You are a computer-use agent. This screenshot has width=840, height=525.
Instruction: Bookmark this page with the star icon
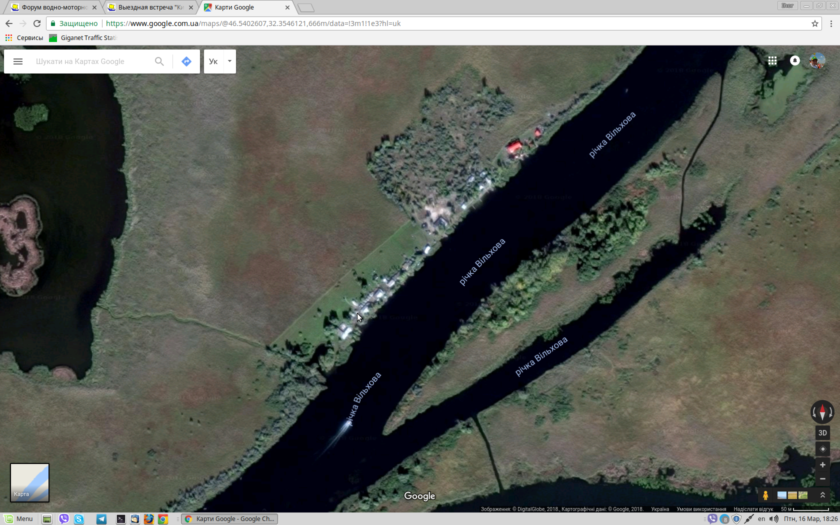pyautogui.click(x=815, y=23)
